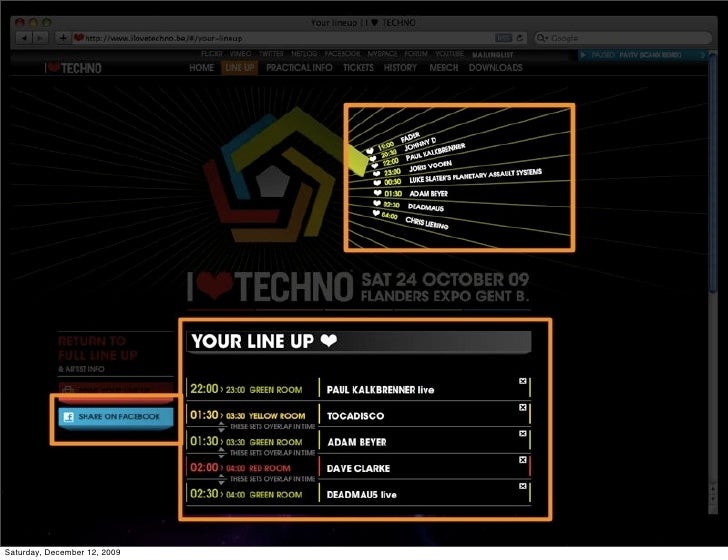Open the HOME menu item
This screenshot has width=728, height=560.
coord(202,68)
